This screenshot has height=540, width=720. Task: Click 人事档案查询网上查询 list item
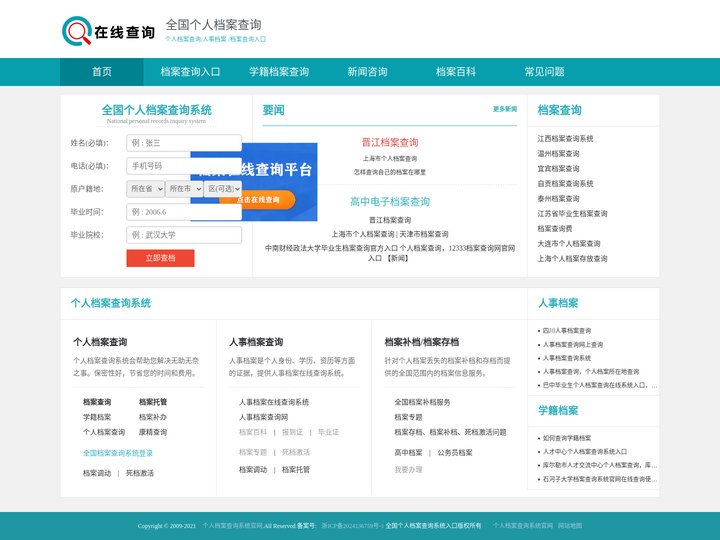point(573,344)
